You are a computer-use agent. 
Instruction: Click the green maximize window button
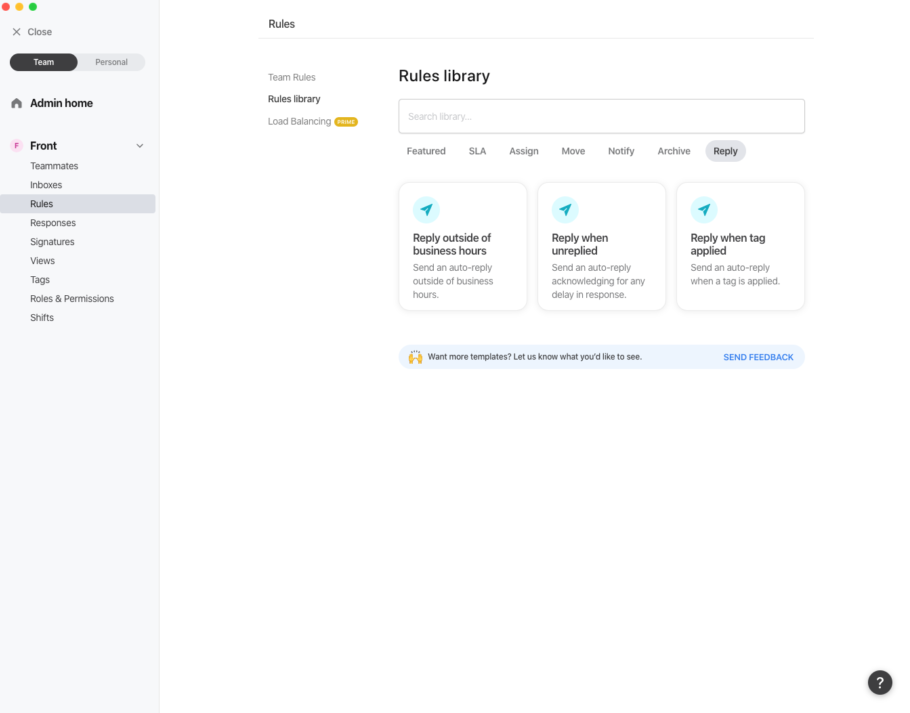tap(33, 6)
